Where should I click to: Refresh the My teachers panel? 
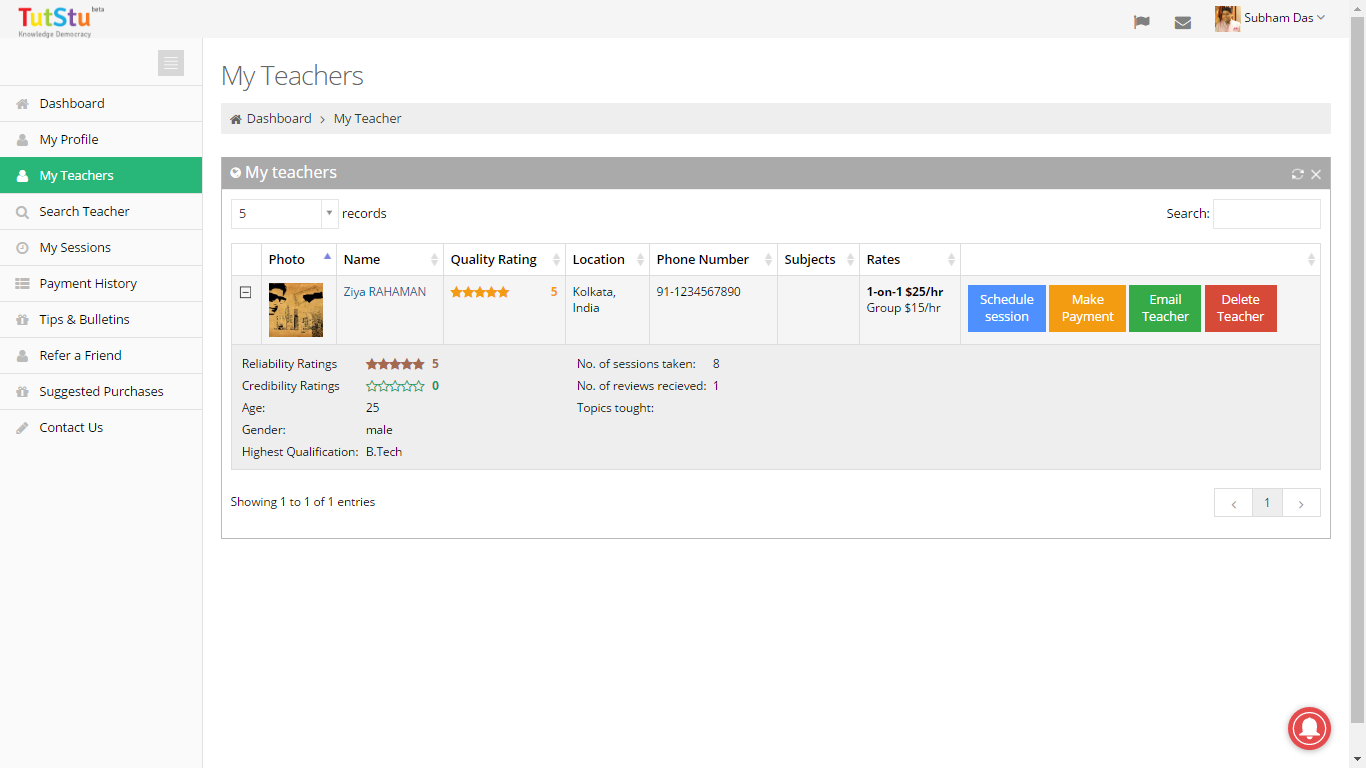pos(1297,174)
